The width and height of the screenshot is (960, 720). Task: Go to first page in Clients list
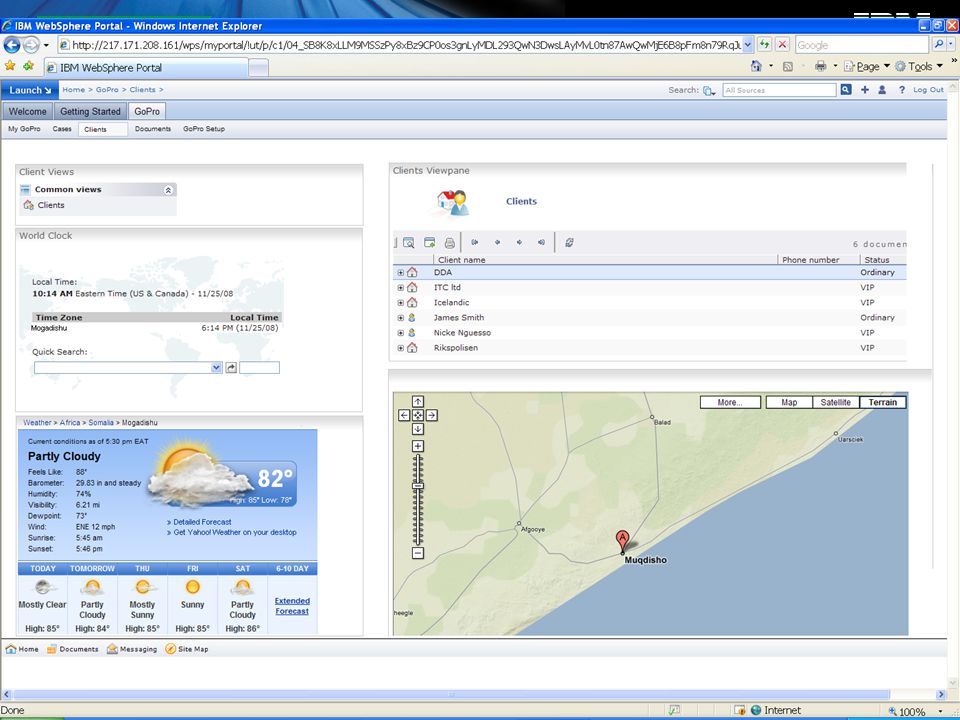(474, 242)
